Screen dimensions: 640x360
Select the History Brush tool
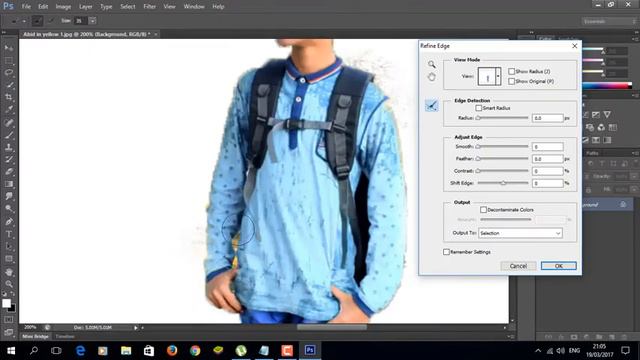pyautogui.click(x=9, y=159)
